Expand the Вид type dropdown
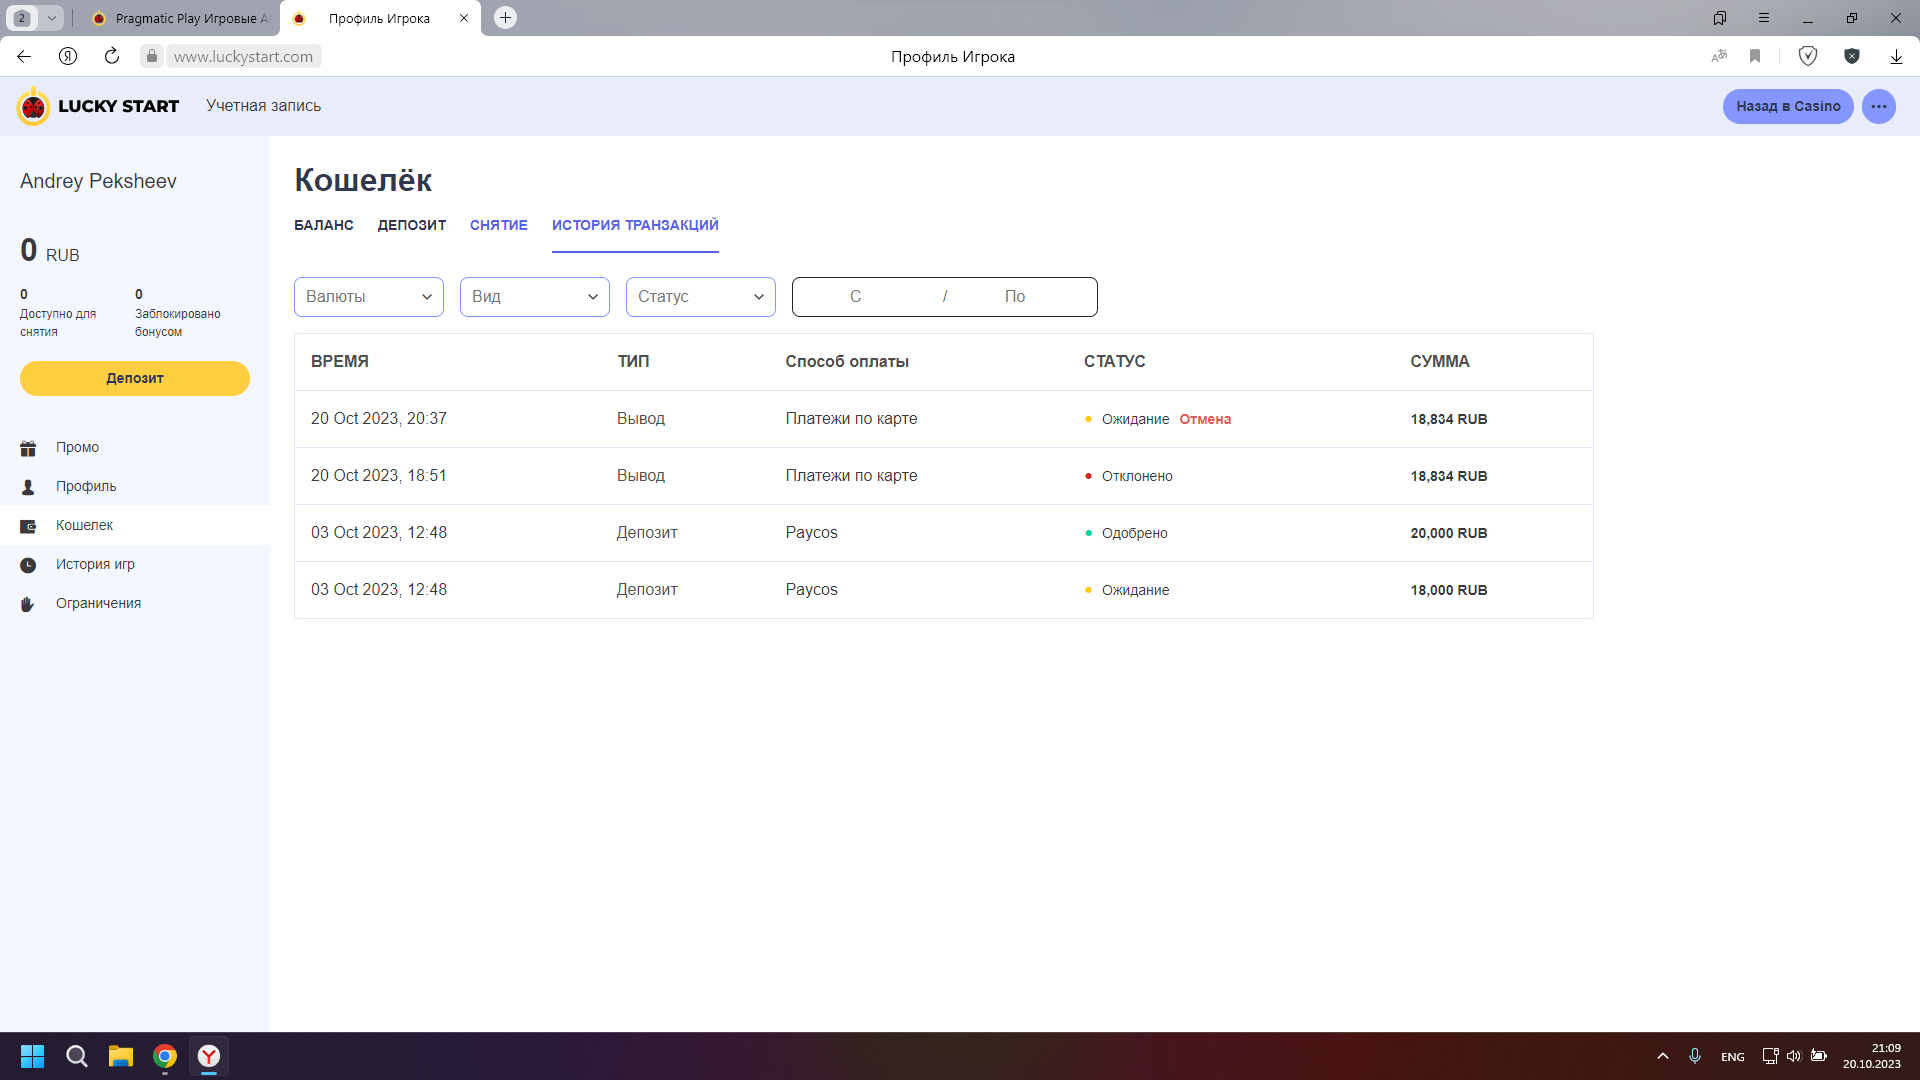Image resolution: width=1920 pixels, height=1080 pixels. click(x=535, y=297)
